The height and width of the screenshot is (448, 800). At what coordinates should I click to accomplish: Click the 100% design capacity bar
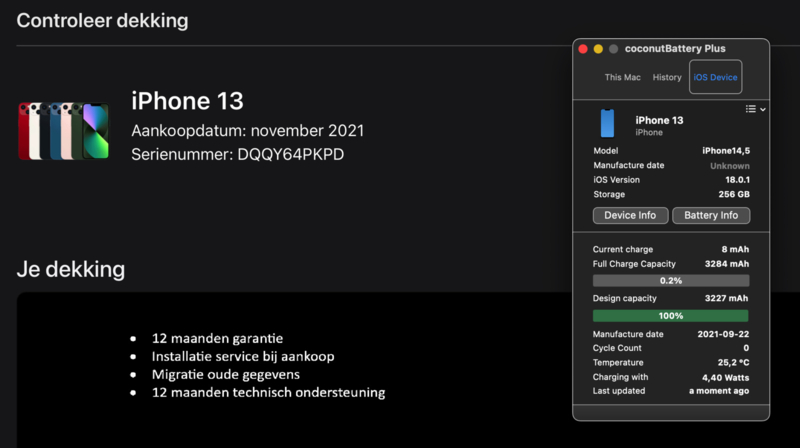coord(671,316)
